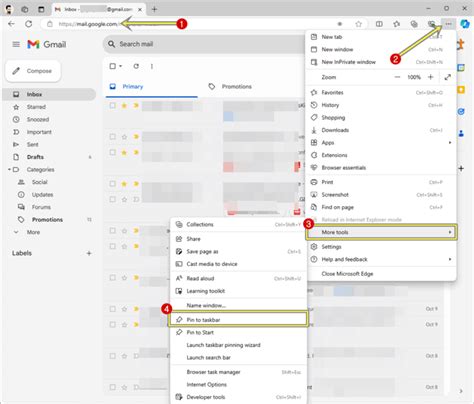Image resolution: width=474 pixels, height=404 pixels.
Task: Open Browser task manager
Action: (x=238, y=372)
